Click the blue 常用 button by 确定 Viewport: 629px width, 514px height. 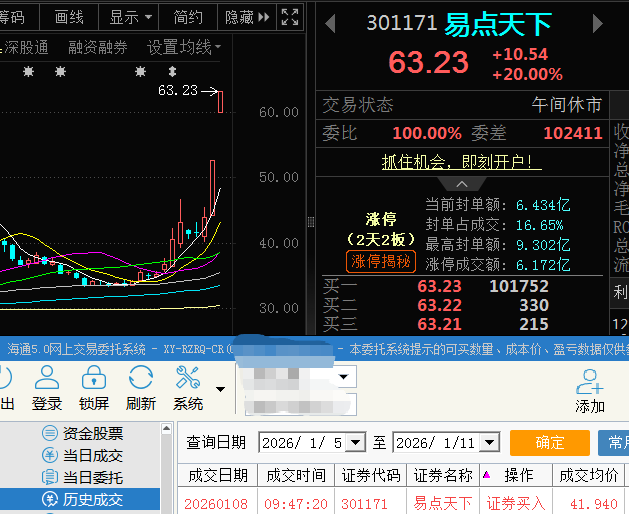pyautogui.click(x=613, y=443)
